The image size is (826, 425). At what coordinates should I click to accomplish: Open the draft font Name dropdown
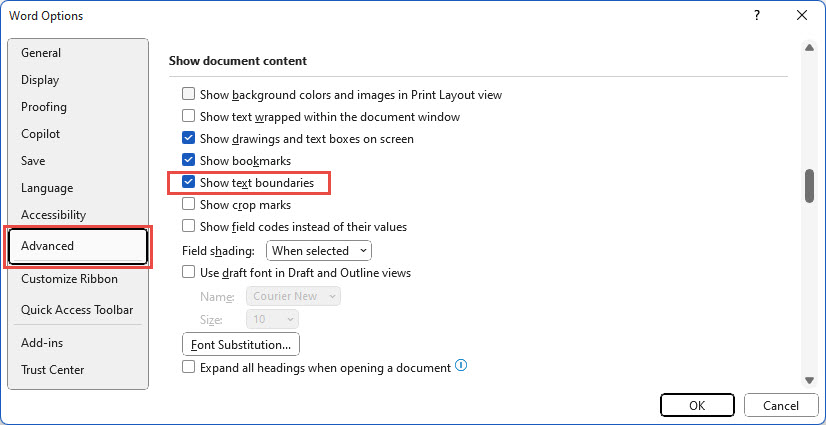point(293,296)
